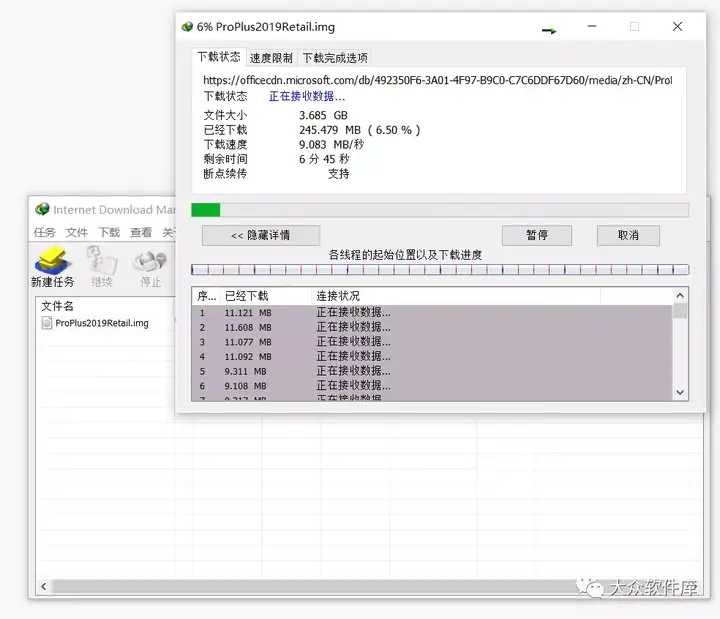Click the downloaded value 245.479 MB
The image size is (720, 619).
coord(330,130)
